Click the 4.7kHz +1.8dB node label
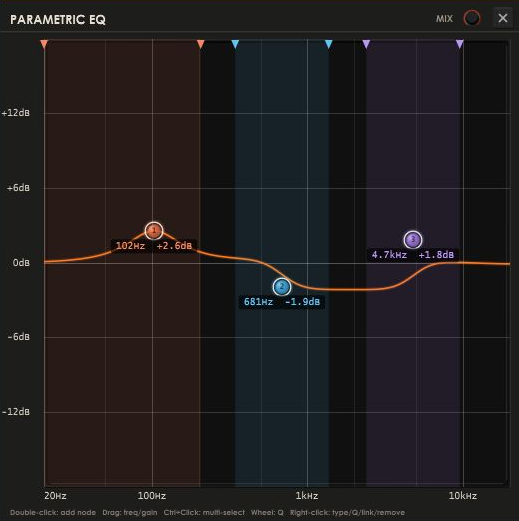Viewport: 519px width, 521px height. coord(413,255)
